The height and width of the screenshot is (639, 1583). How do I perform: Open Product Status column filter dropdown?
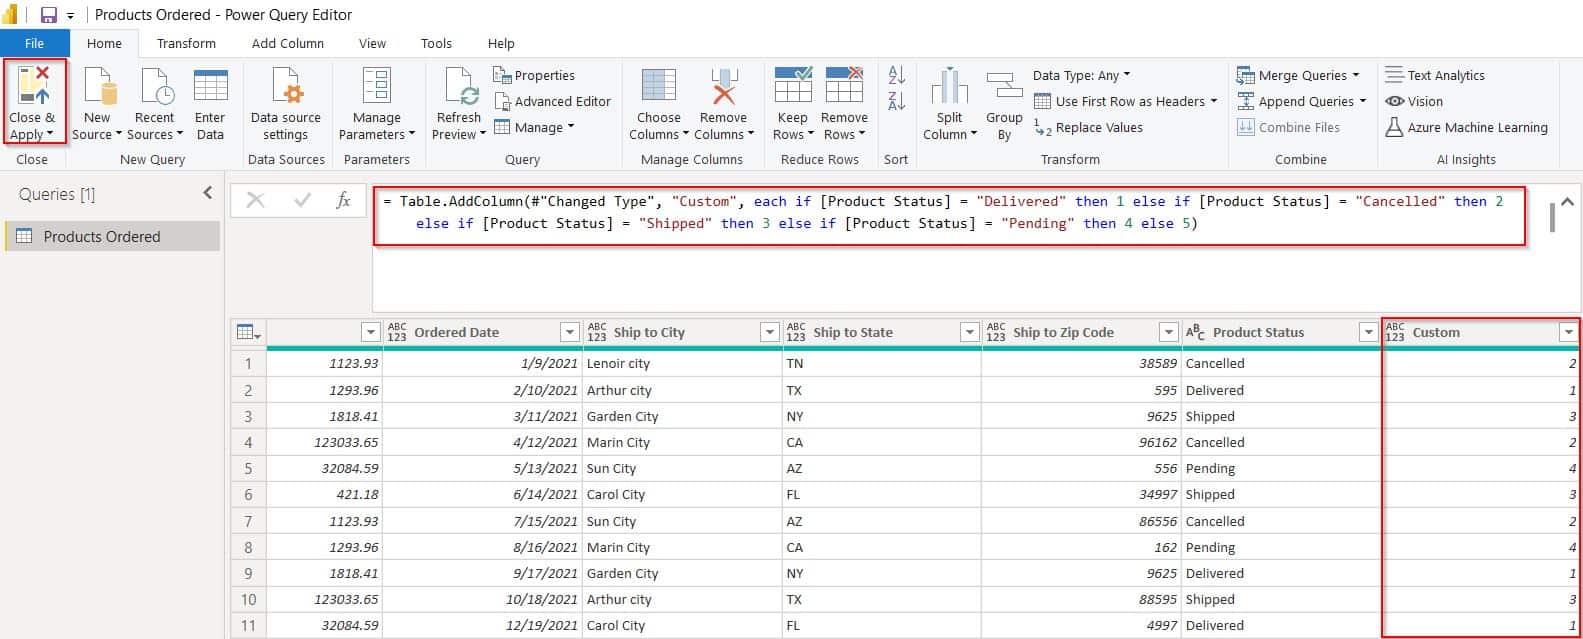1368,332
